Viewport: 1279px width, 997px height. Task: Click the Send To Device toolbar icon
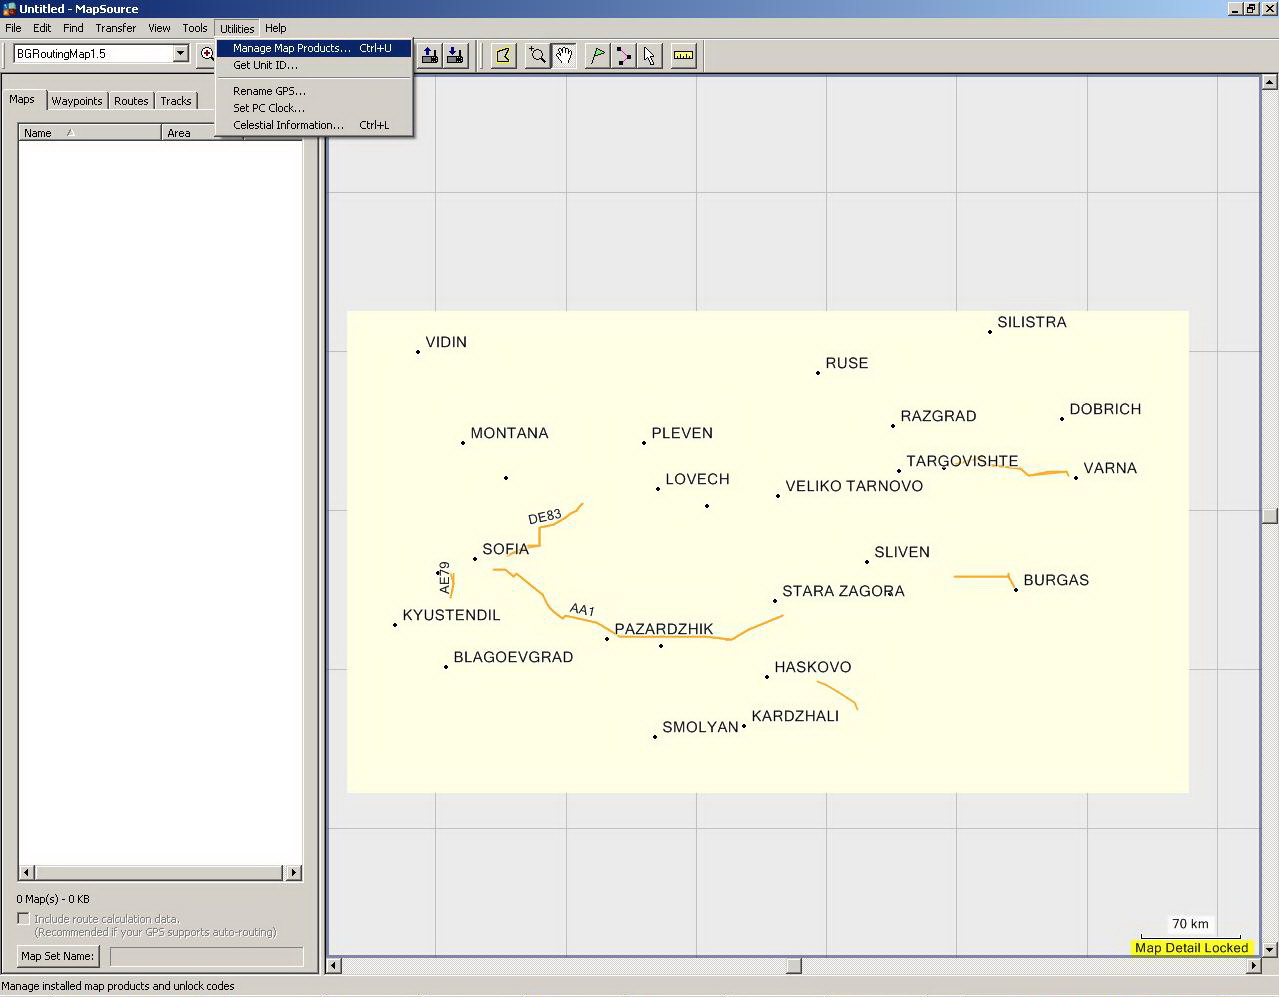pos(430,56)
